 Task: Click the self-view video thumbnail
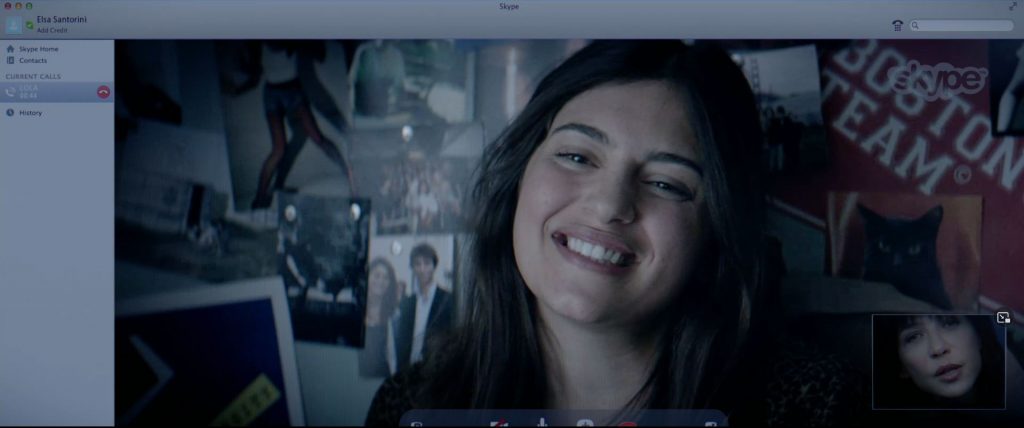(938, 365)
